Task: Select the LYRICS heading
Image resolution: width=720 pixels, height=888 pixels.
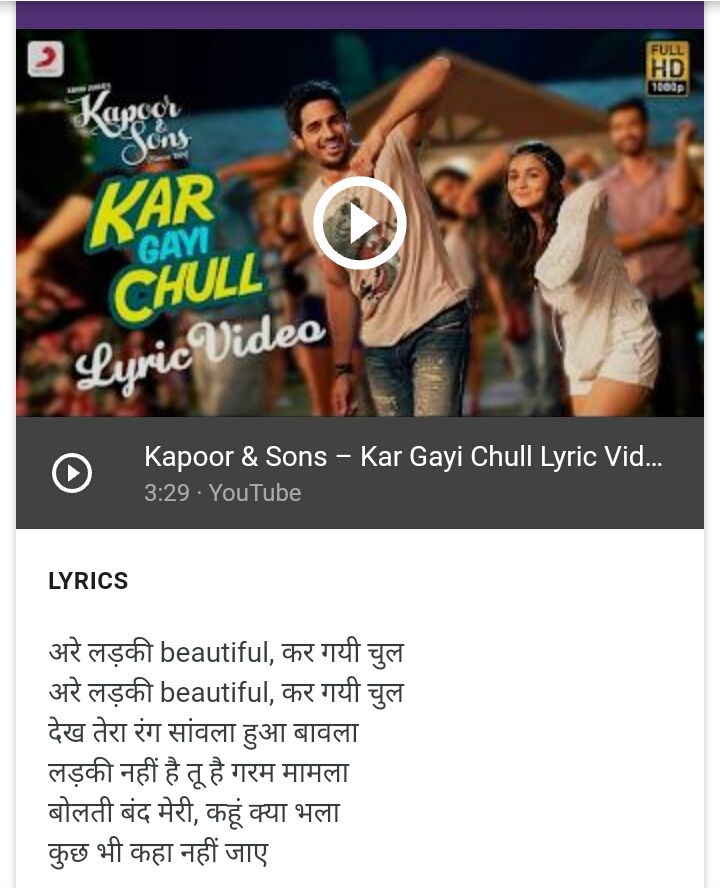Action: 88,581
